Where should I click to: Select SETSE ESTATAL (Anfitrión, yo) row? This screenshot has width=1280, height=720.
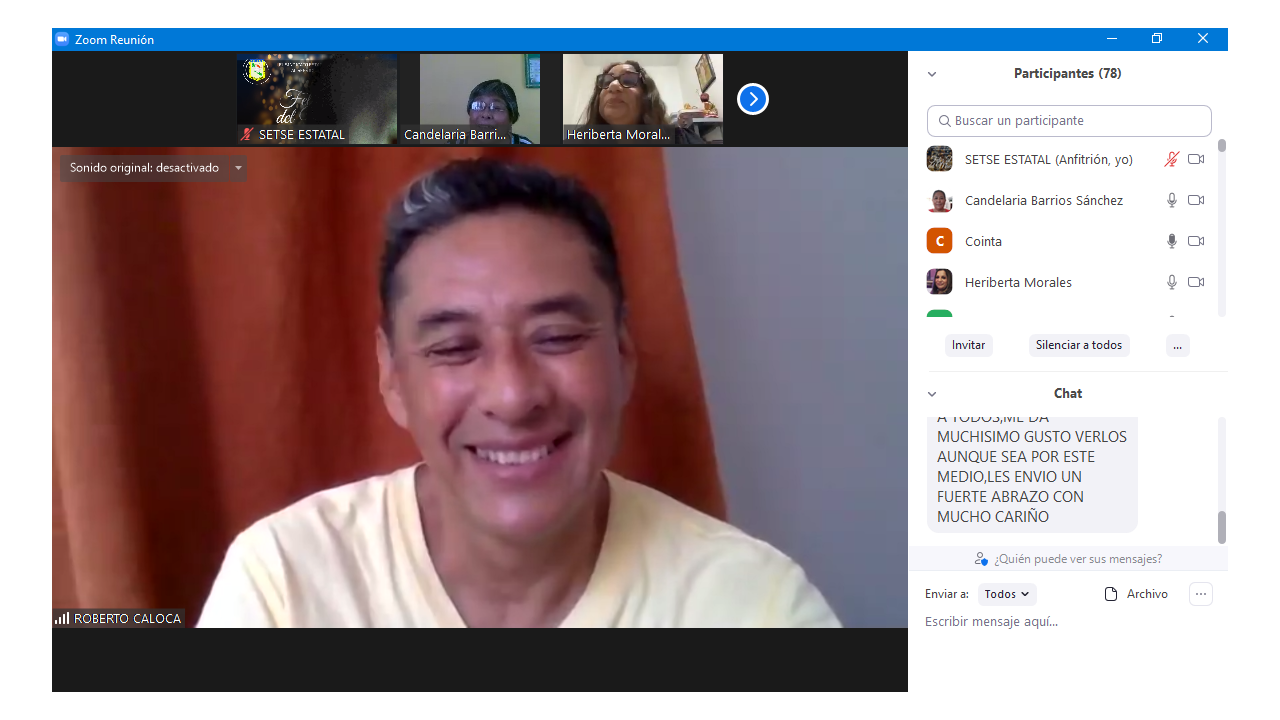(x=1067, y=159)
